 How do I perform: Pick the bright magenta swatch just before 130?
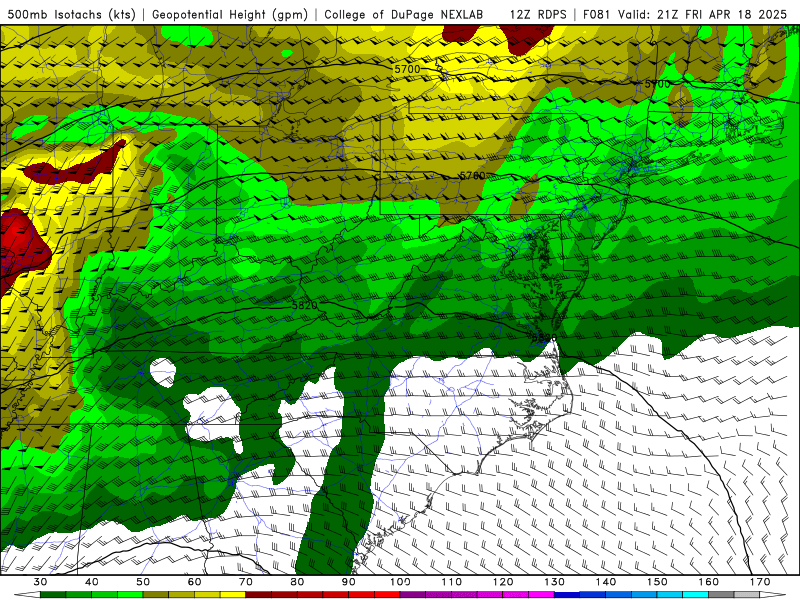pos(541,595)
